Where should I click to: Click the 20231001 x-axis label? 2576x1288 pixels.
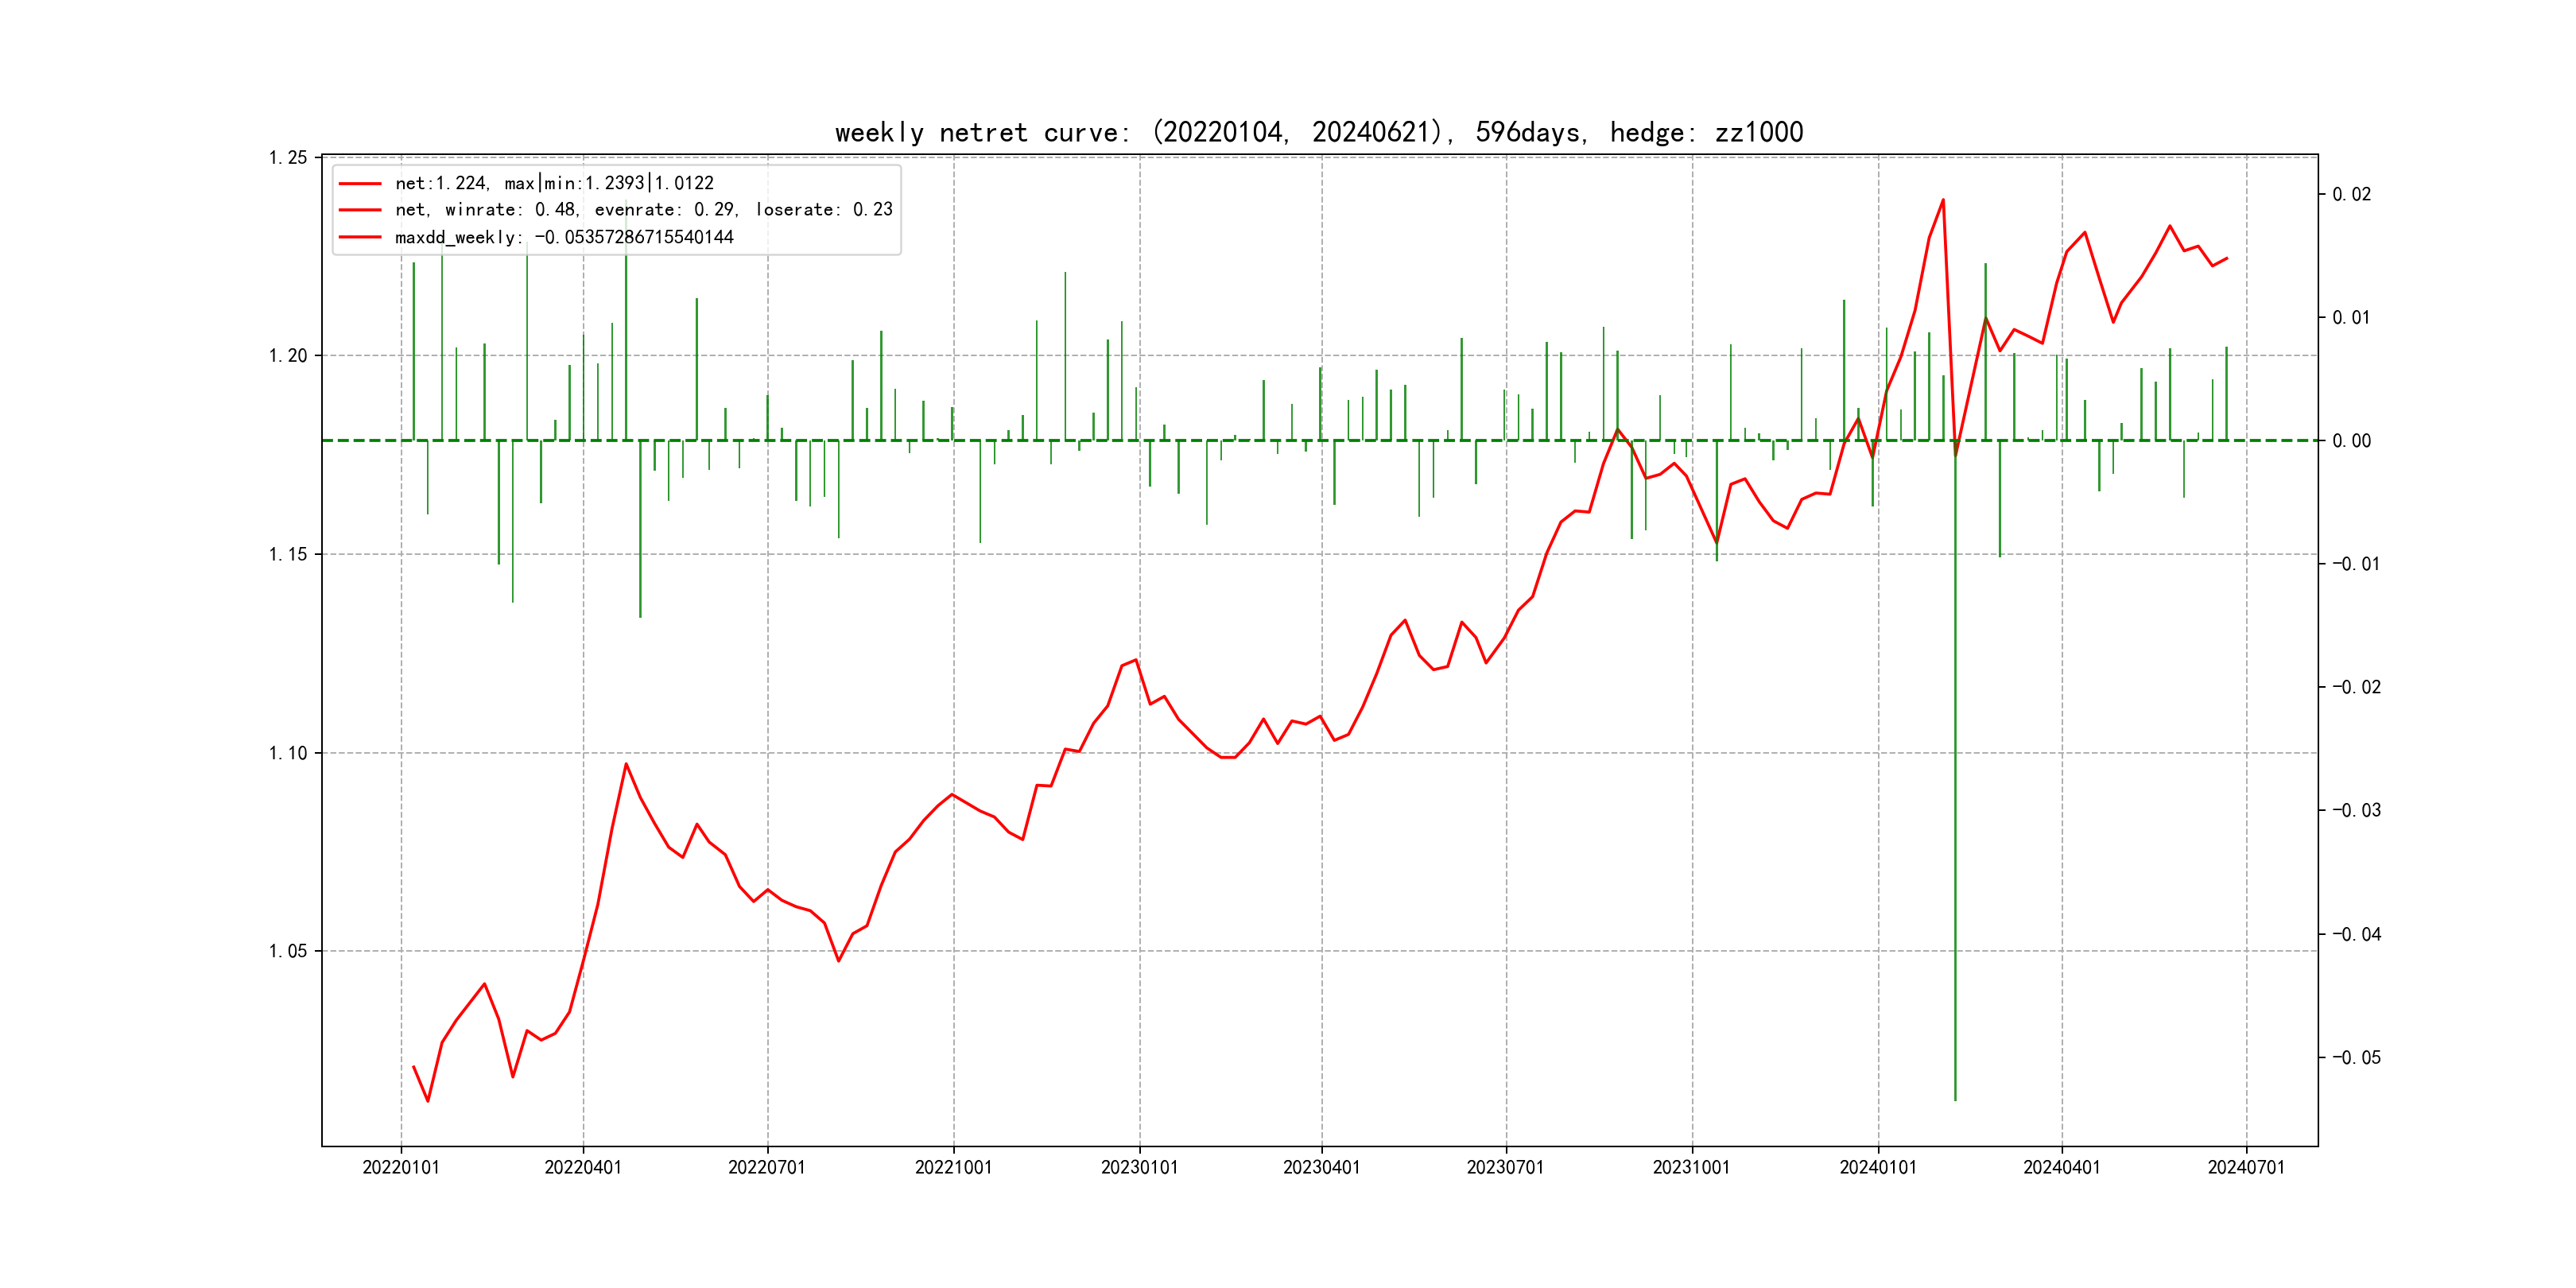click(x=1691, y=1167)
